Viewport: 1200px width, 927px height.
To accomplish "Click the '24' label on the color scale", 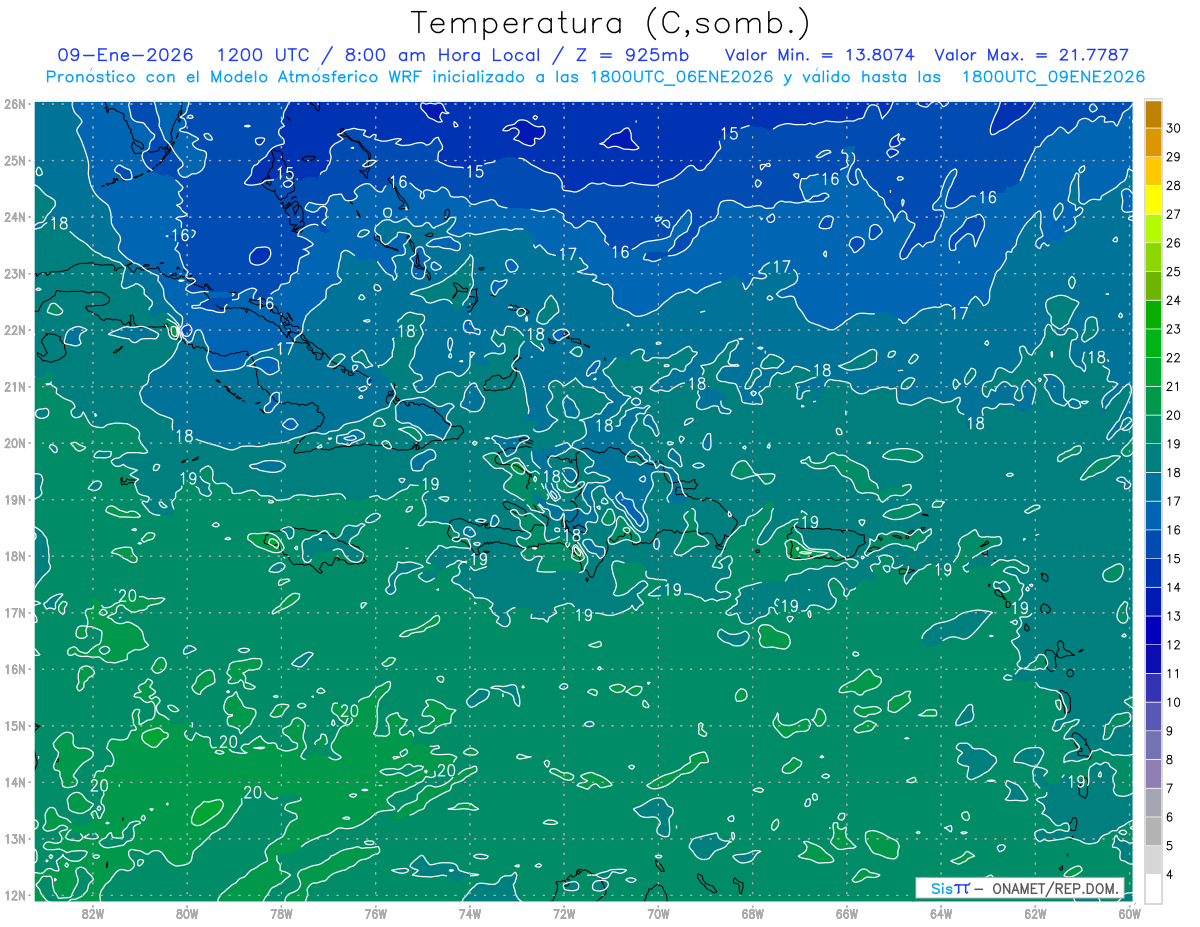I will [1174, 300].
